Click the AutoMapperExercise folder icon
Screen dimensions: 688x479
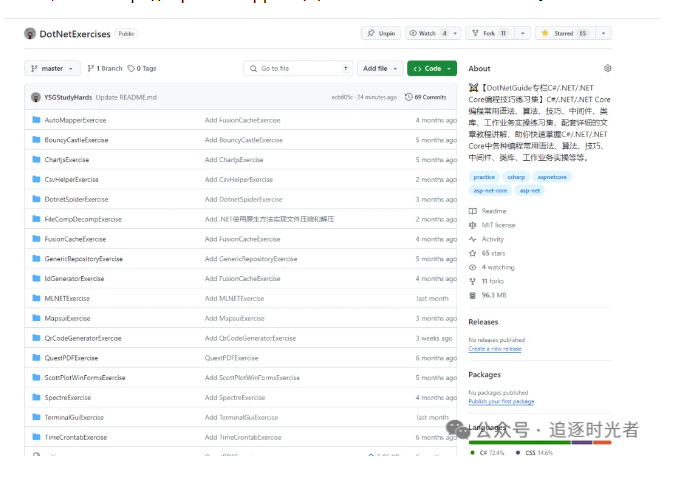(x=36, y=120)
